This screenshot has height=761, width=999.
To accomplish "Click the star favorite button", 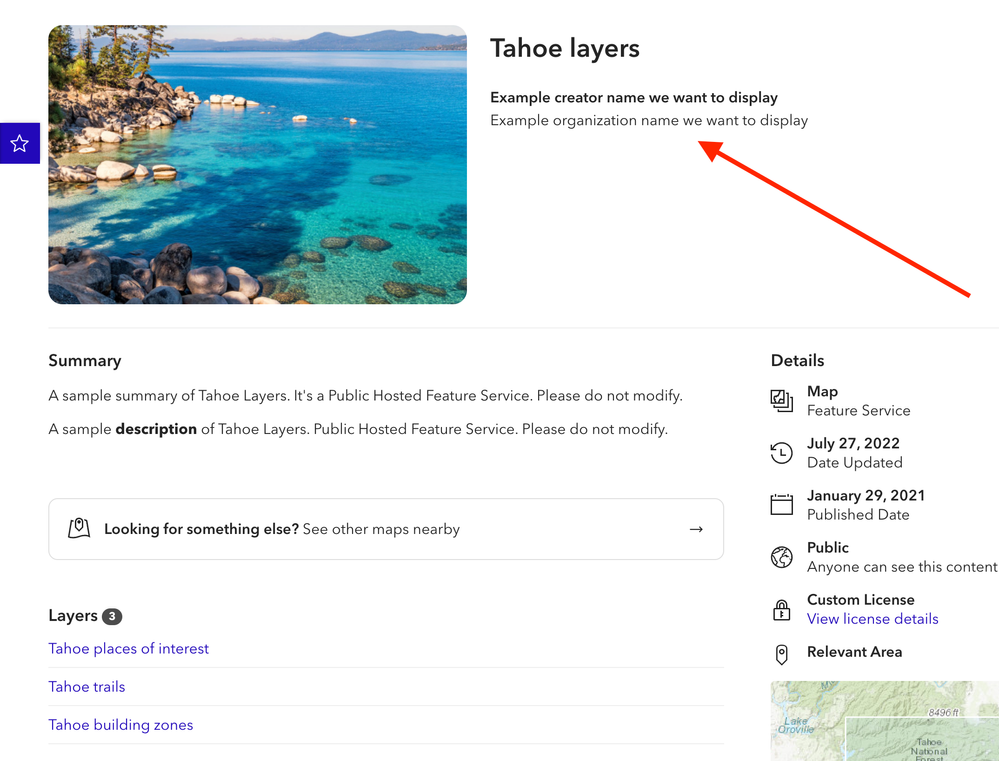I will pos(19,144).
